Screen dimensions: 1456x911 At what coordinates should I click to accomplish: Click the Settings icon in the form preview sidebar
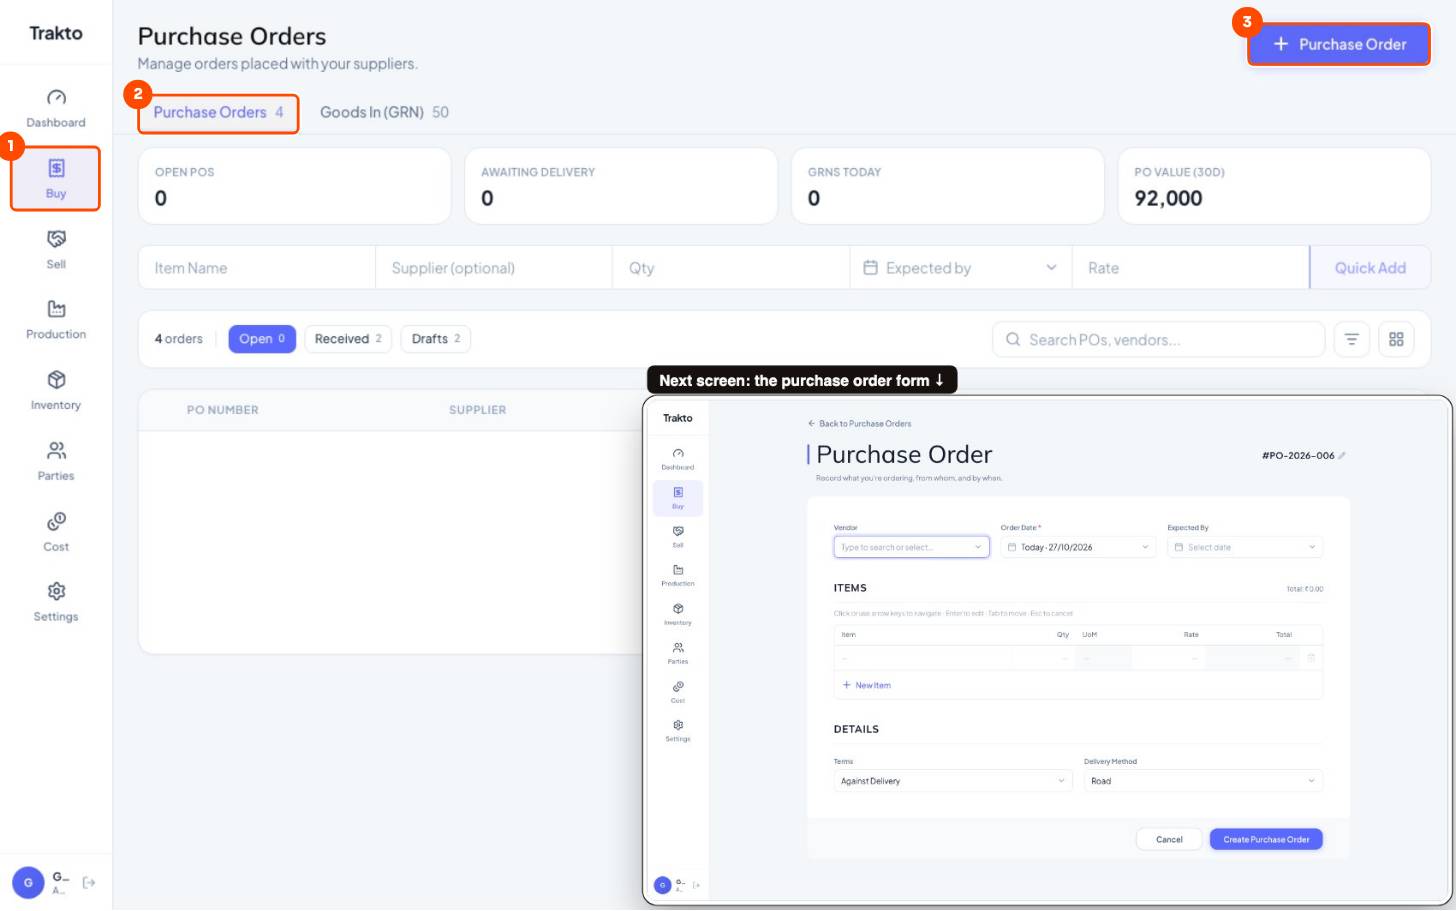point(678,725)
